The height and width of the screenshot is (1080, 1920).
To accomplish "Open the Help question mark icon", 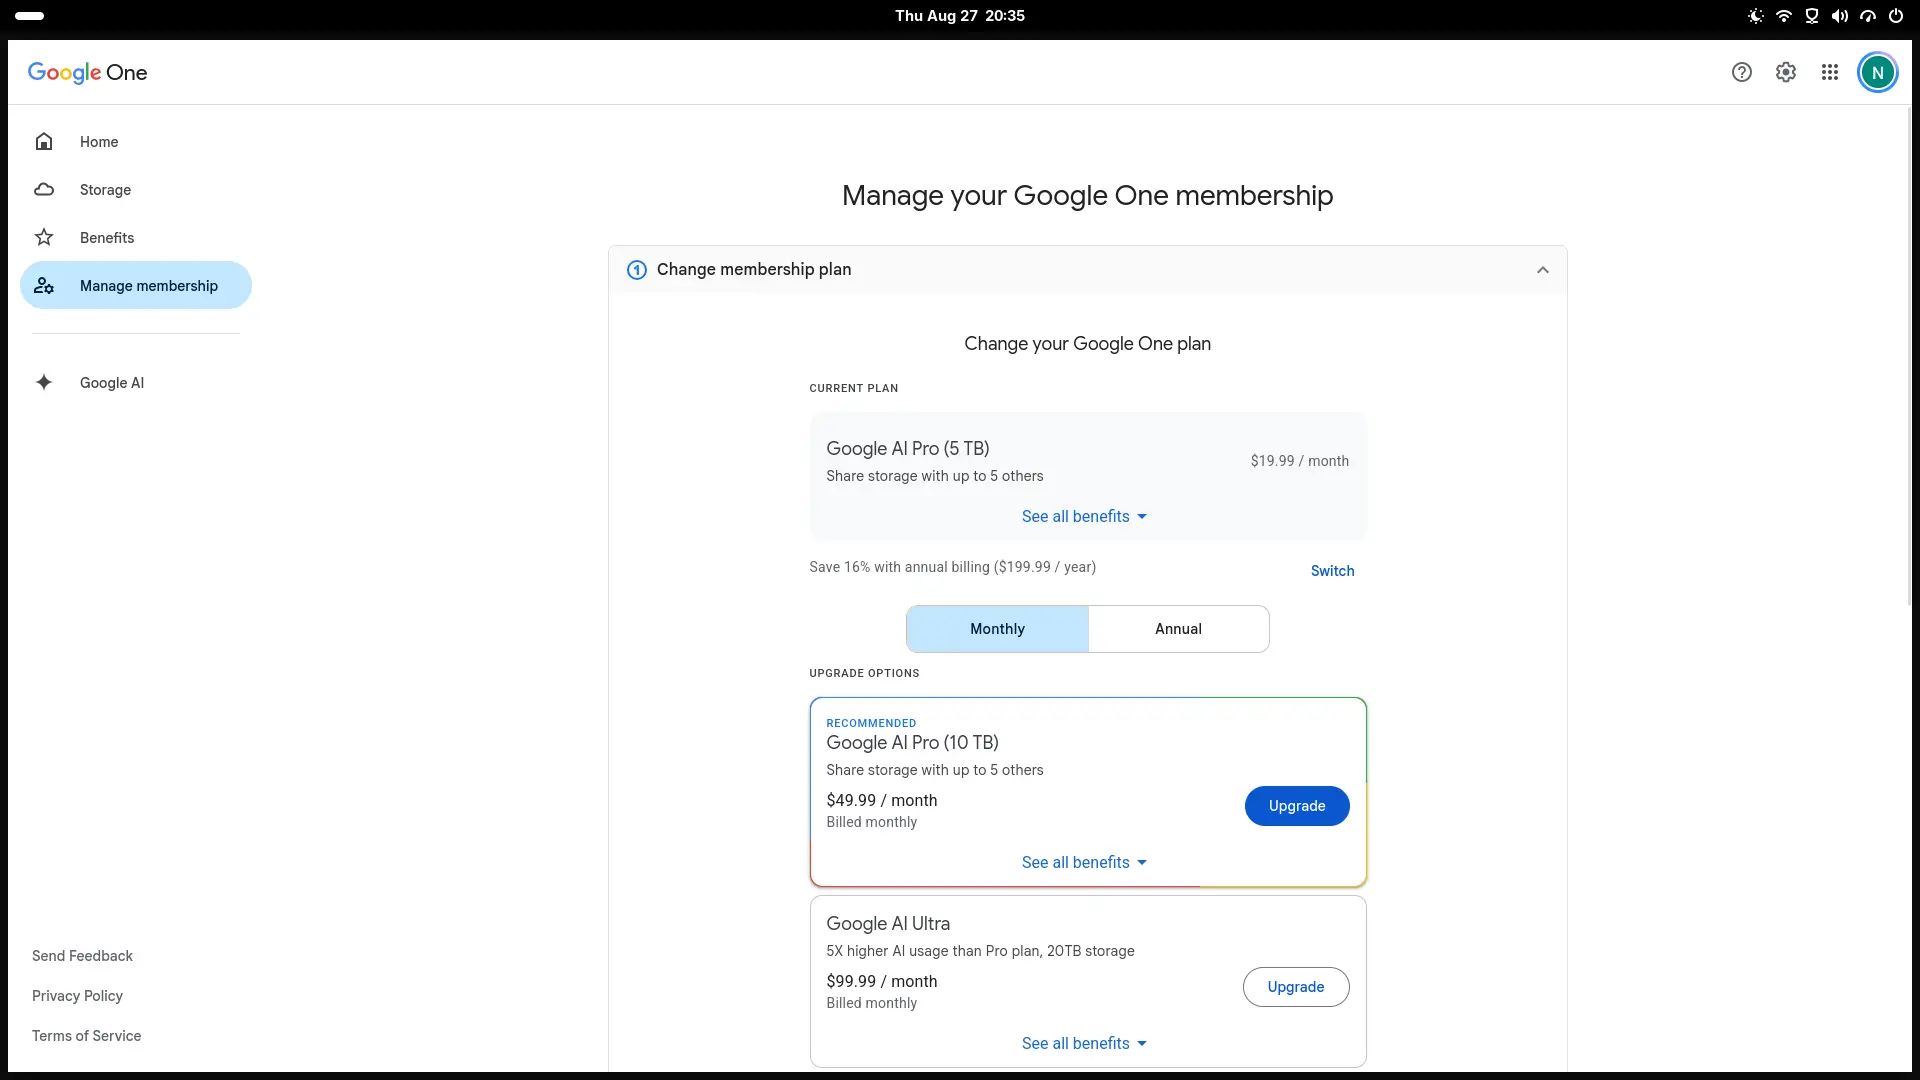I will point(1742,72).
